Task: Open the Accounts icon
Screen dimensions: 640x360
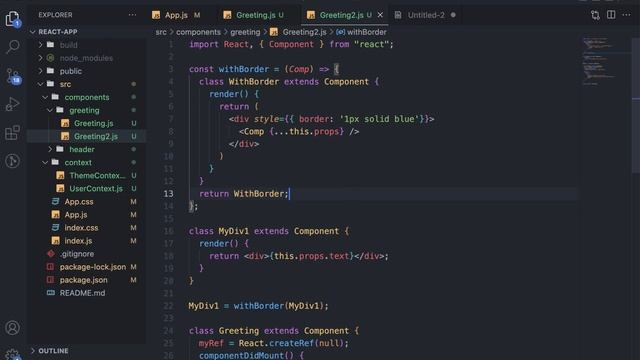Action: pyautogui.click(x=13, y=328)
